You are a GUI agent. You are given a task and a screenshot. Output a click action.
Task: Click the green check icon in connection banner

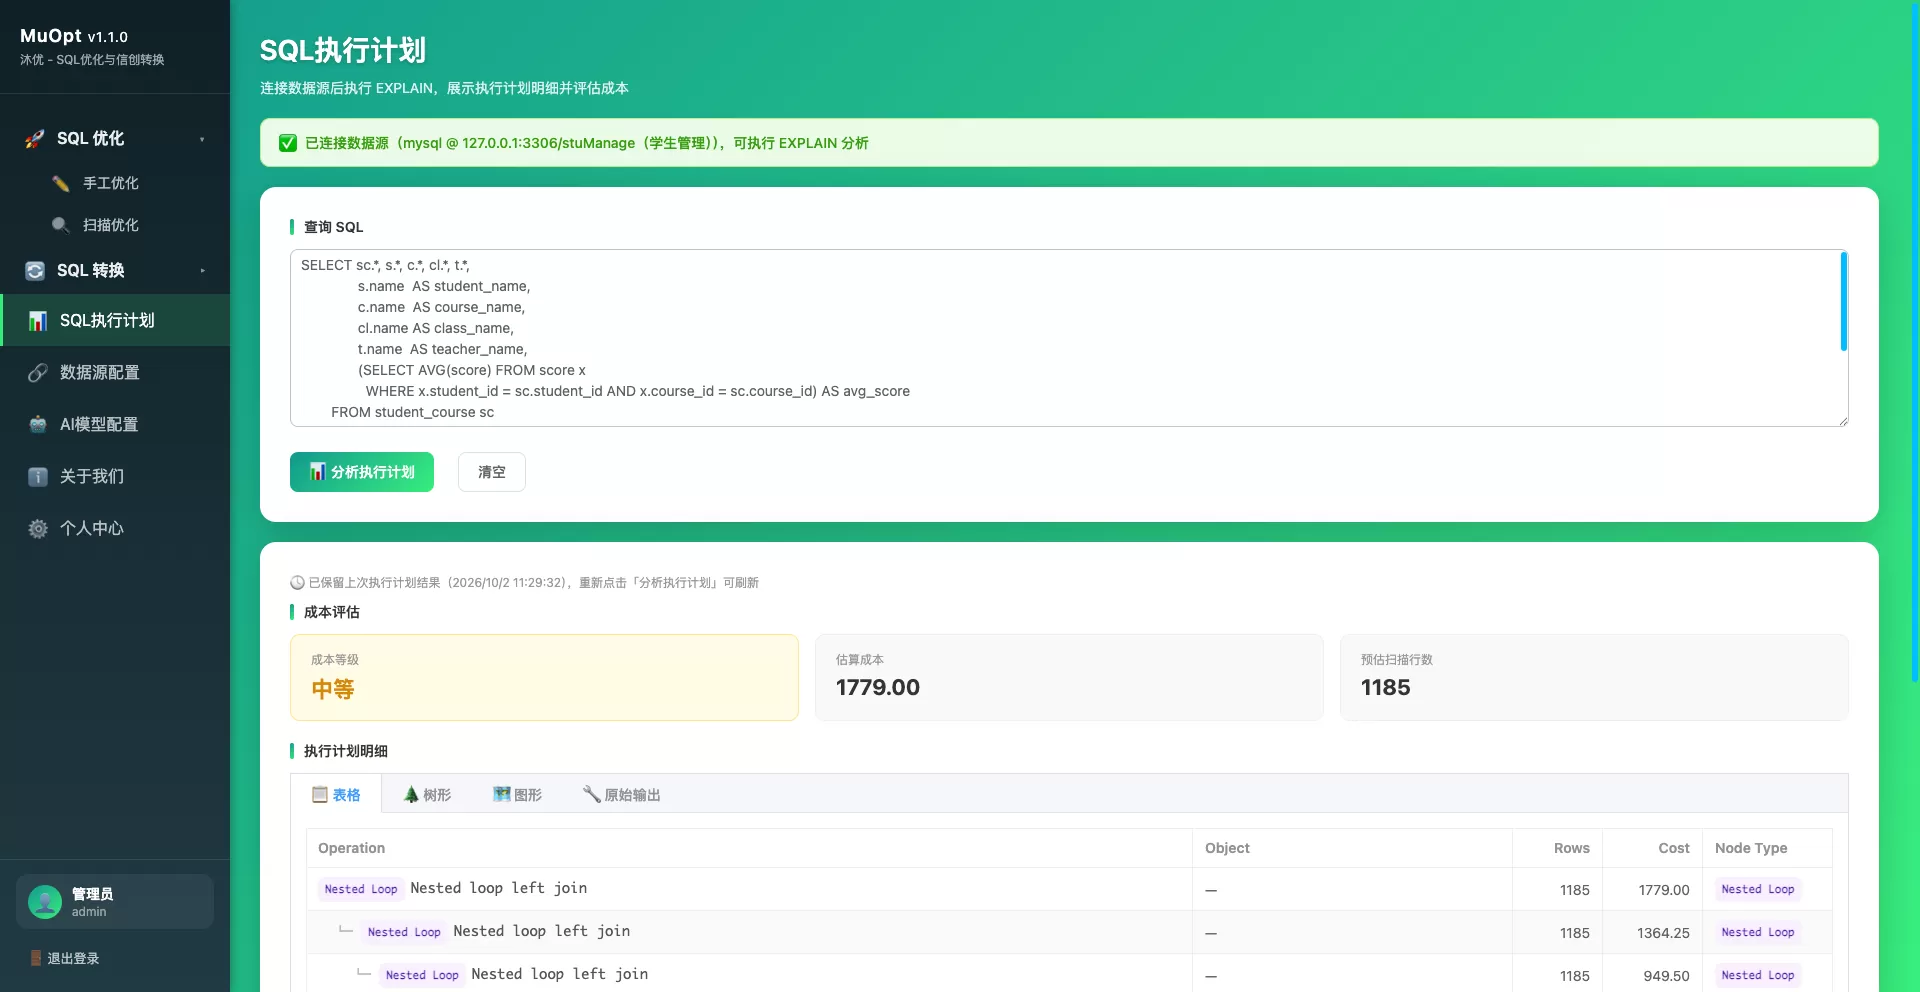[x=288, y=143]
